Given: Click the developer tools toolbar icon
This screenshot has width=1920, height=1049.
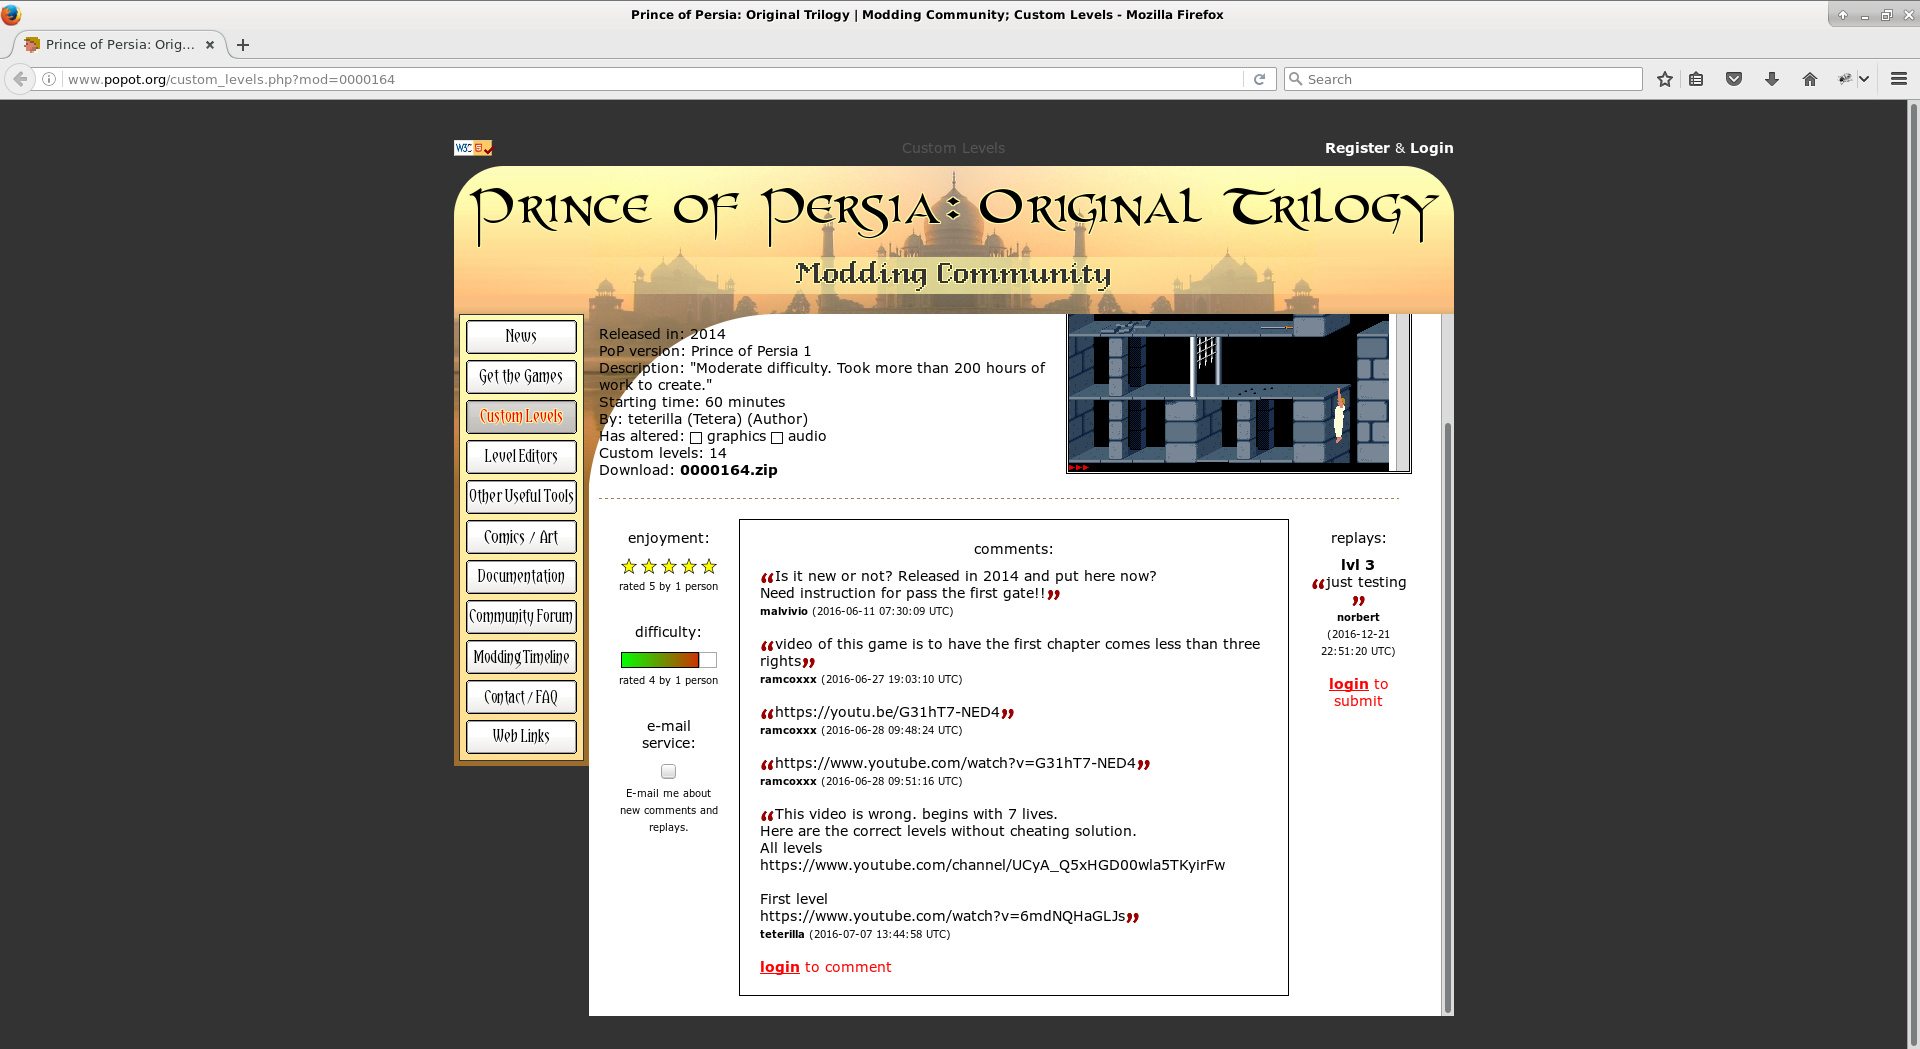Looking at the screenshot, I should click(x=1845, y=79).
